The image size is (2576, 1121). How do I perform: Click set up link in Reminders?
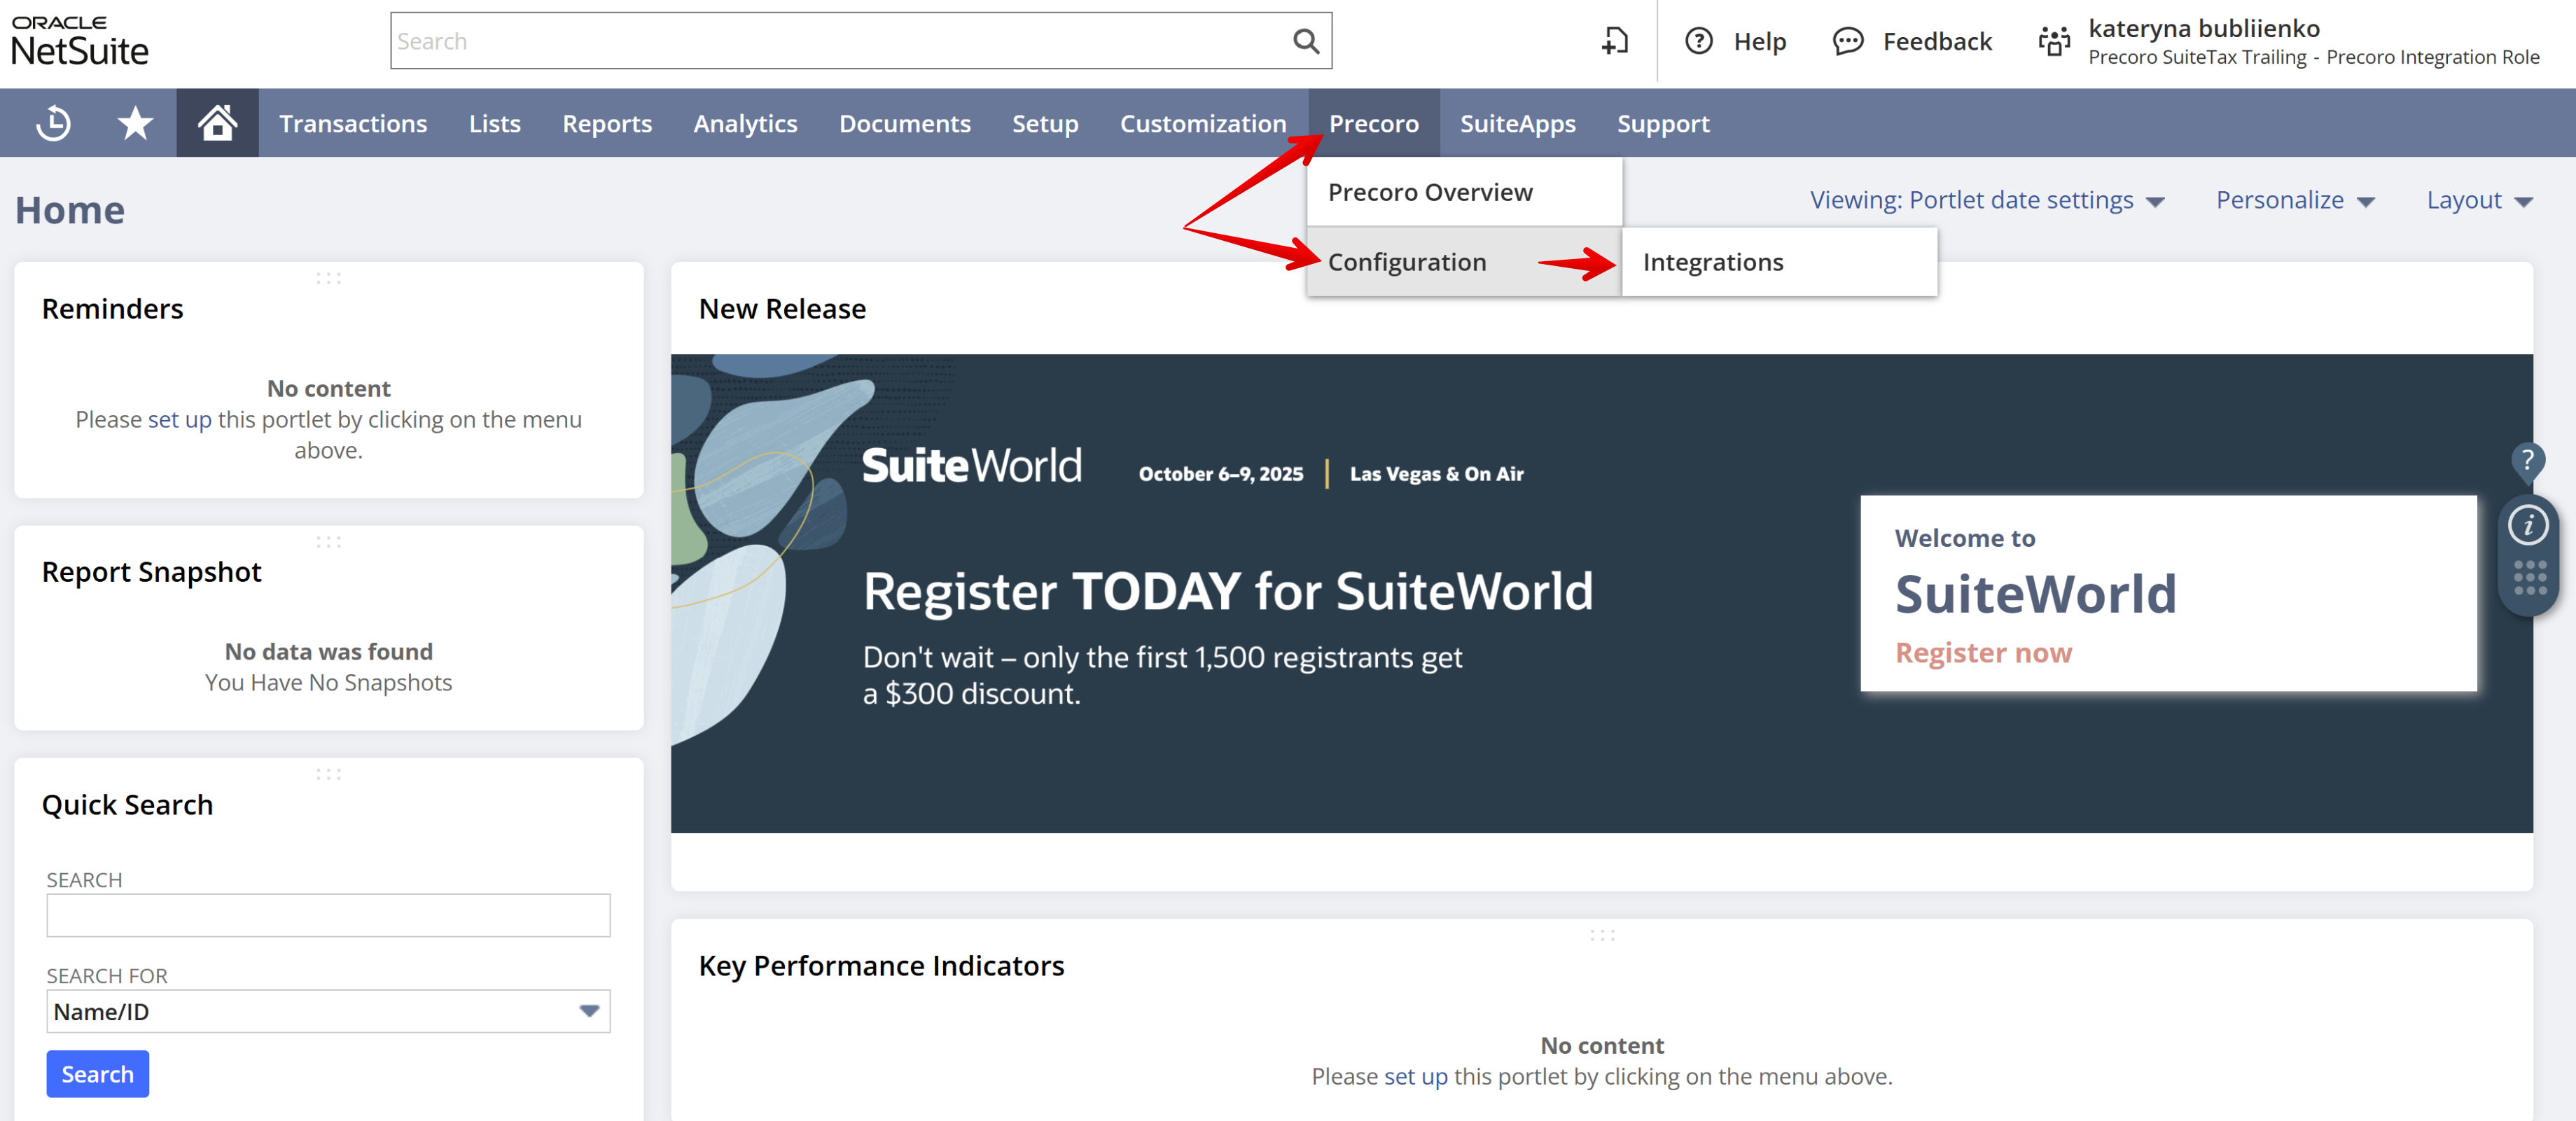coord(179,419)
